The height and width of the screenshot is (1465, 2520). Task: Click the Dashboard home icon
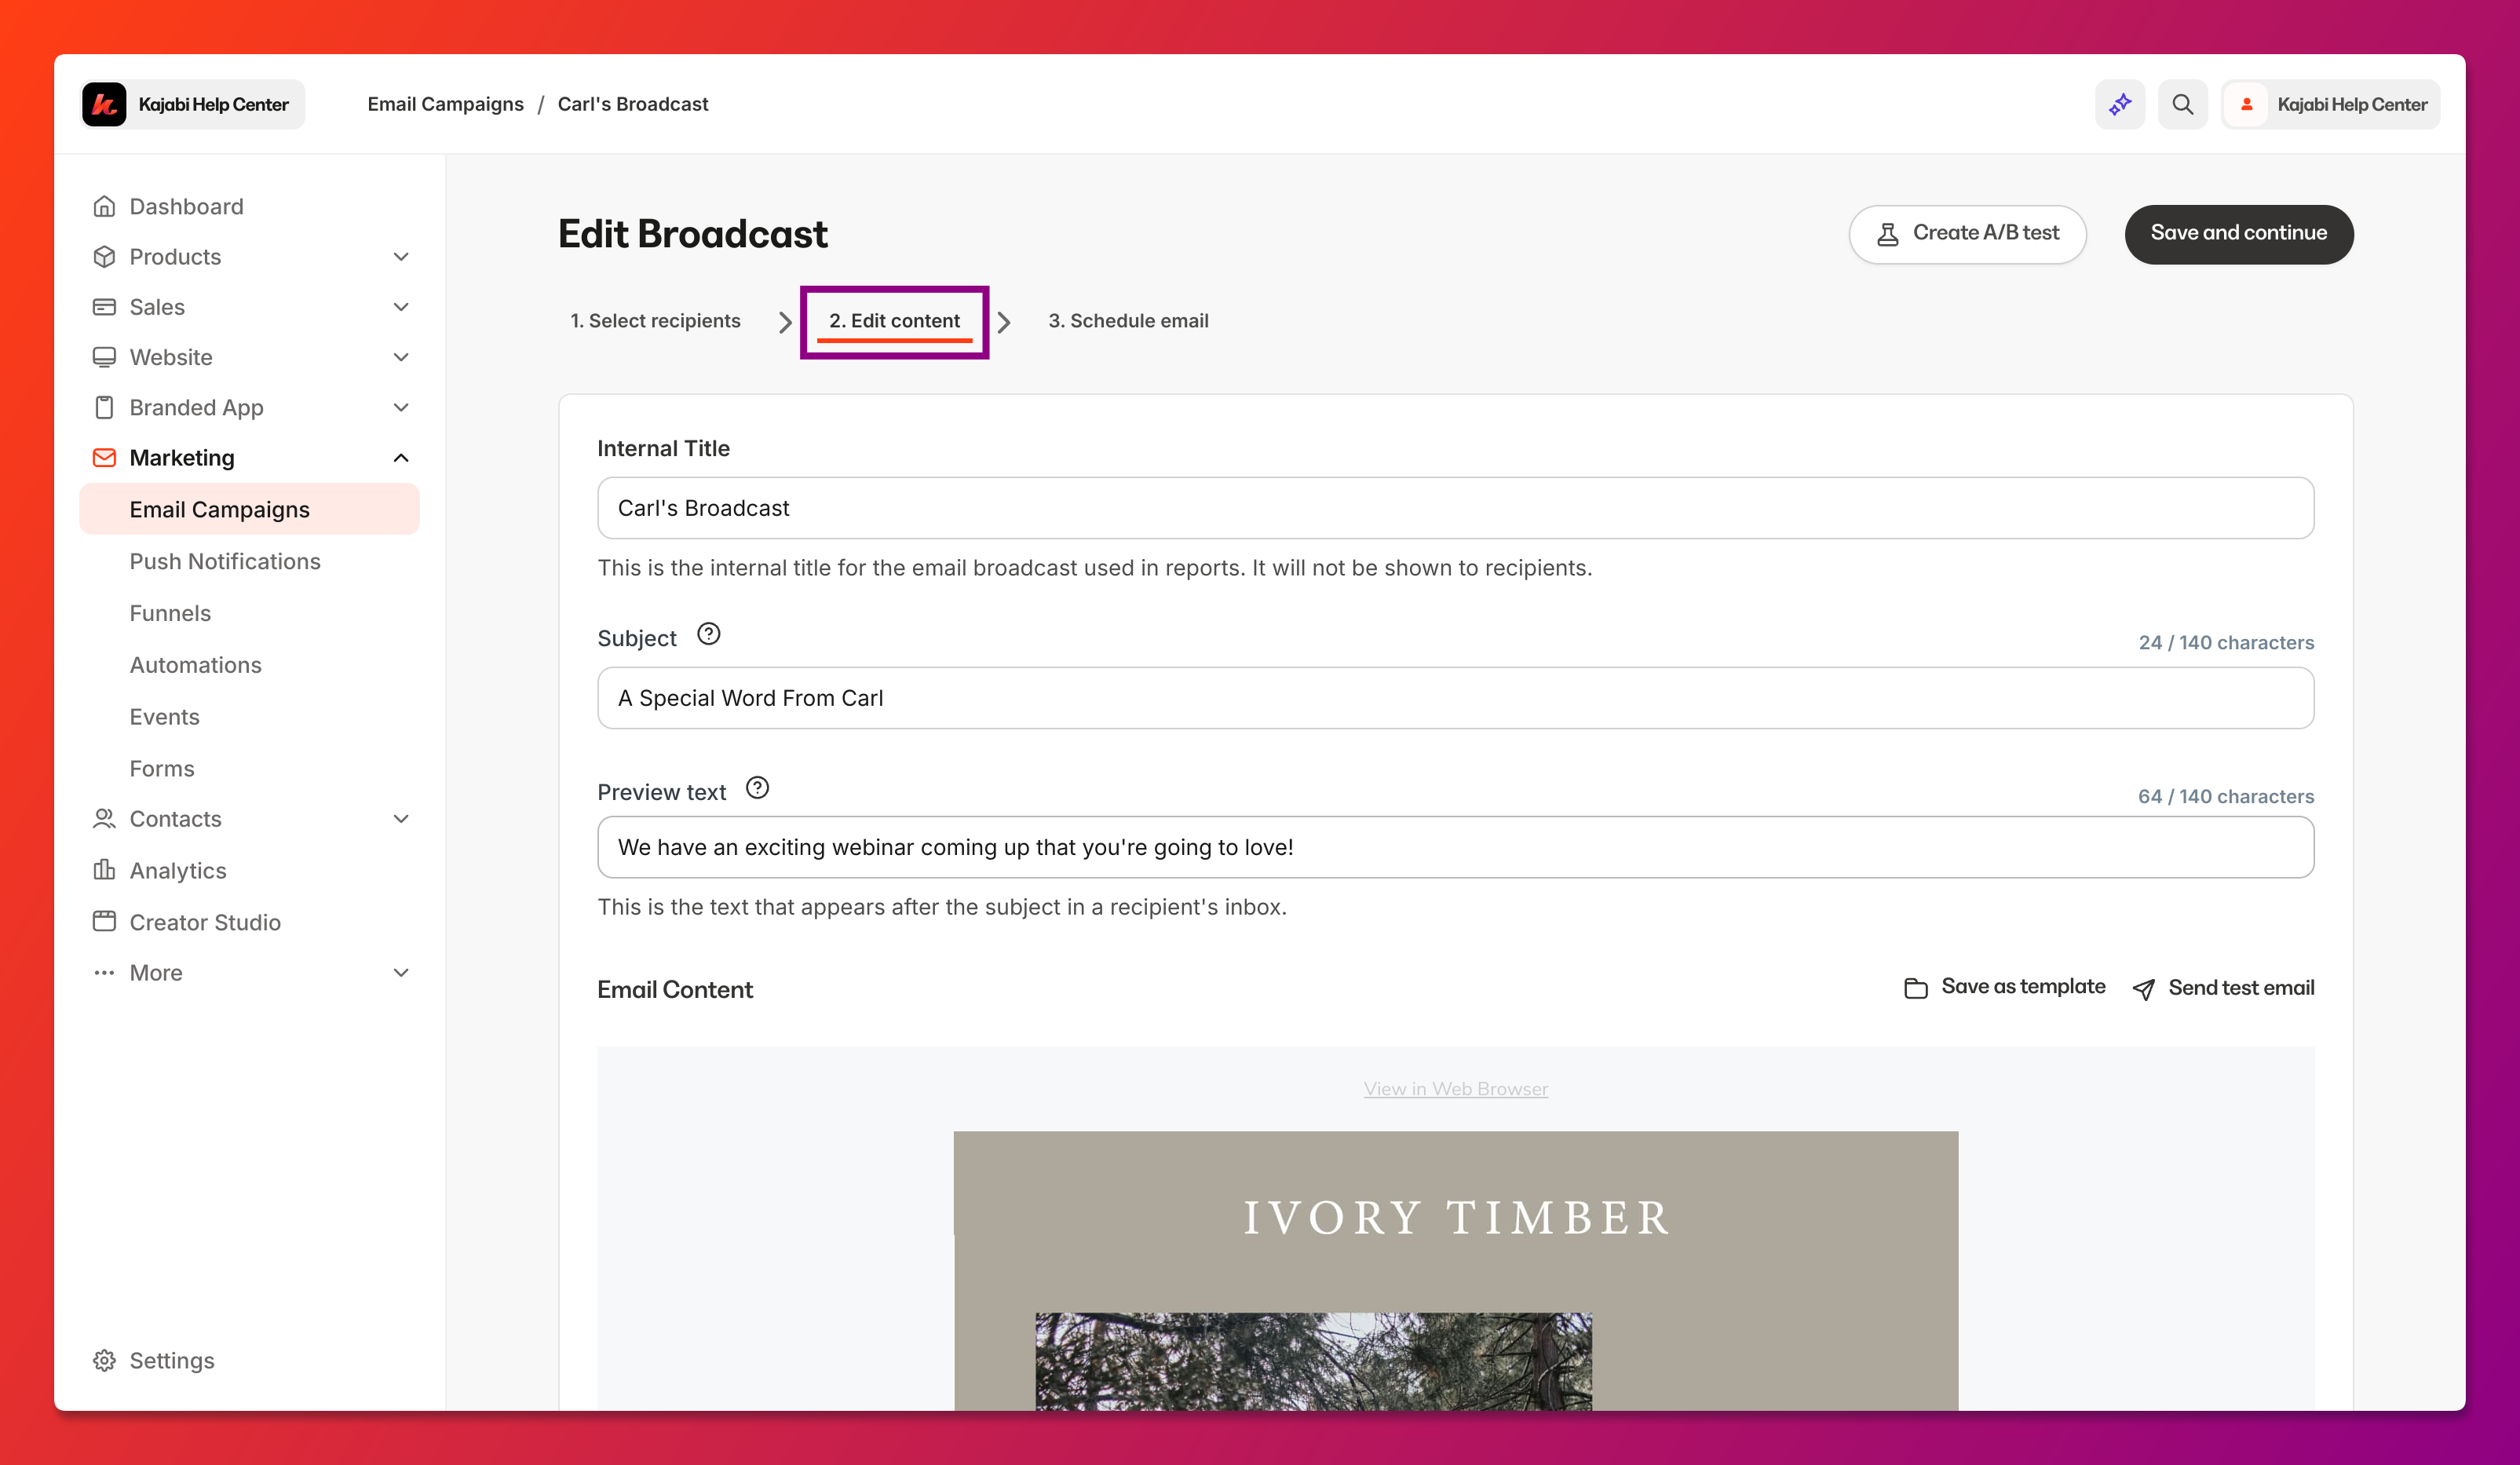click(x=104, y=206)
